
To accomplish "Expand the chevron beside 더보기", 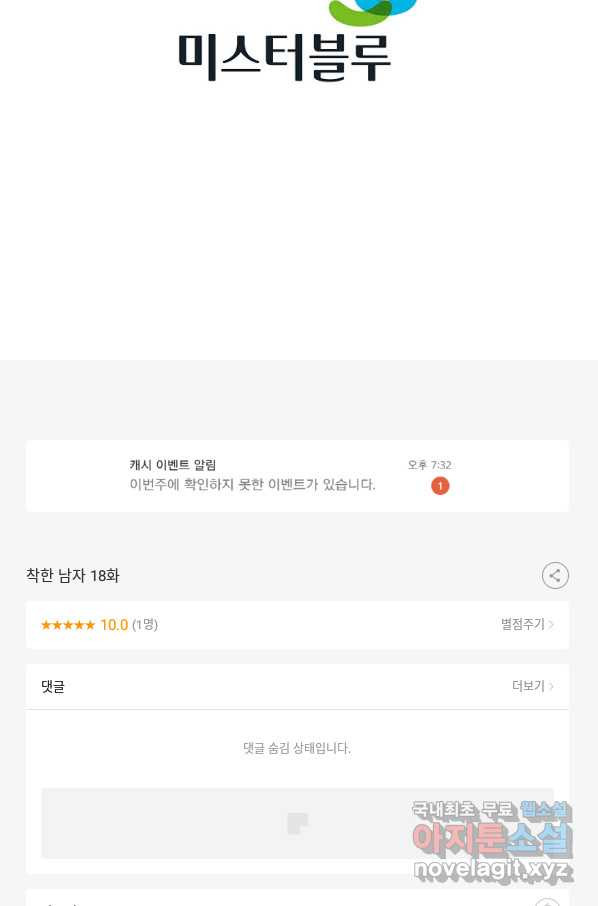I will coord(551,686).
